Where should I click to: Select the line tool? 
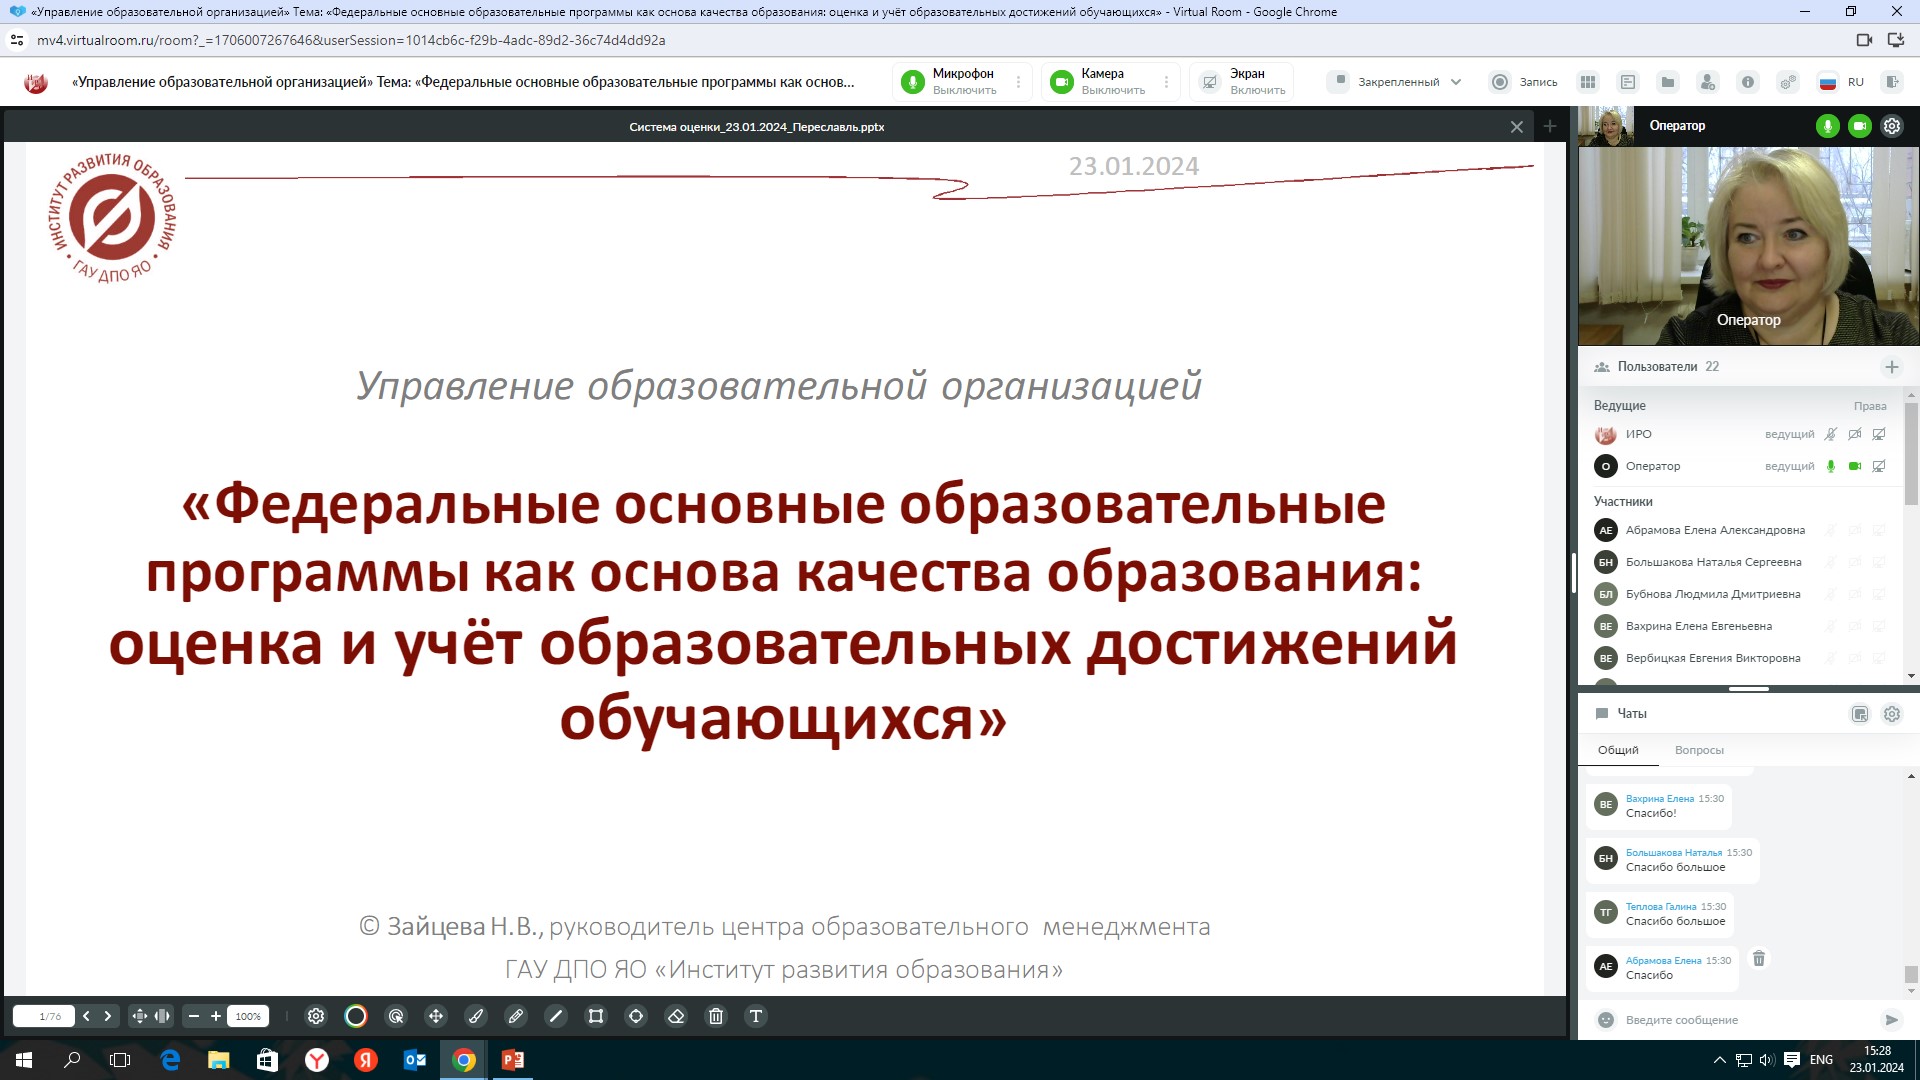tap(556, 1016)
